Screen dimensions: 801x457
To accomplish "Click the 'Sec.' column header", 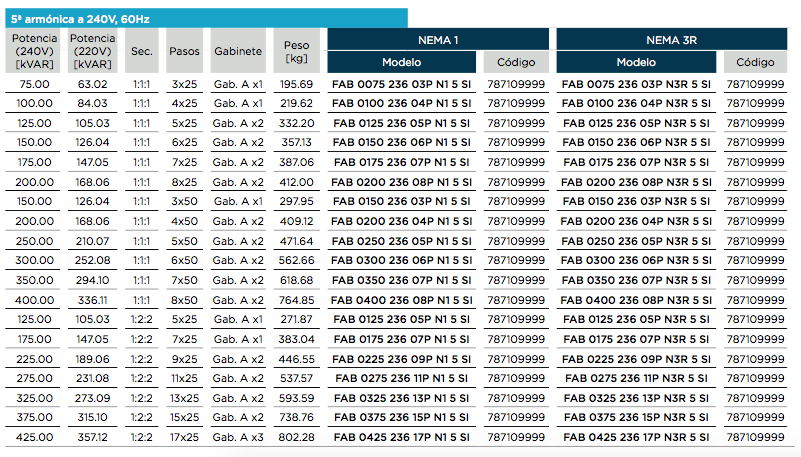I will coord(142,51).
